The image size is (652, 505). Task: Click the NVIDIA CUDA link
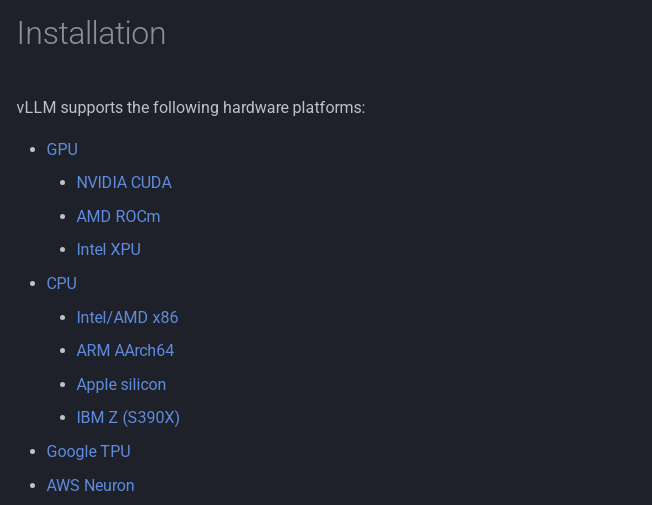point(124,182)
